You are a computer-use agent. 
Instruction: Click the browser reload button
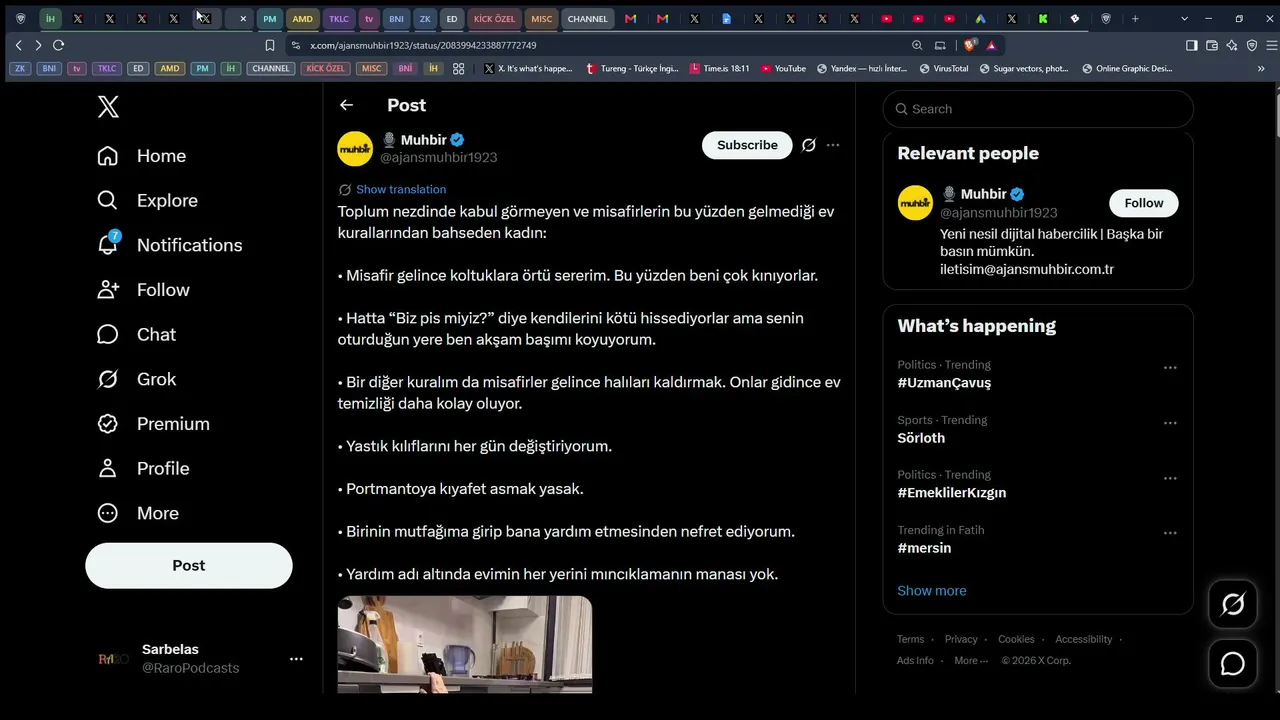58,45
